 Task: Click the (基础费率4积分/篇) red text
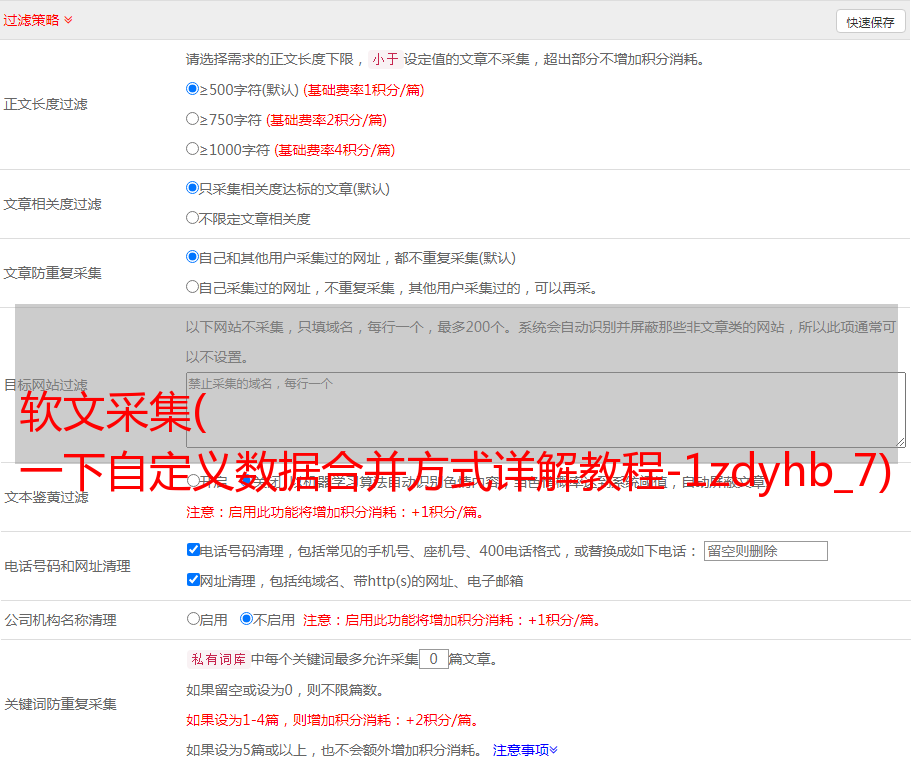point(334,150)
